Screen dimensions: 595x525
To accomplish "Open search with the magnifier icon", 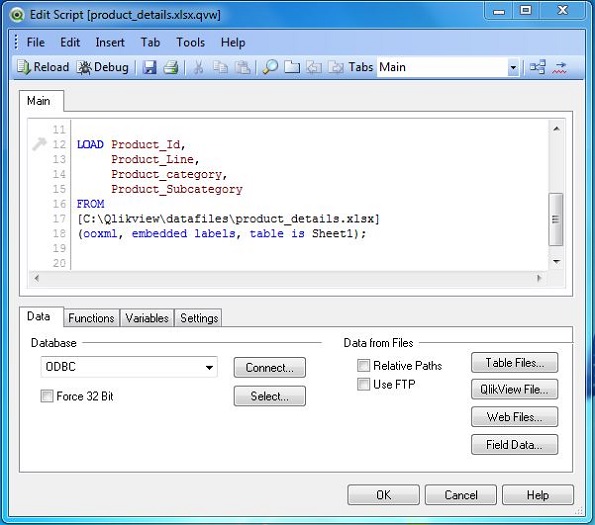I will pos(270,68).
